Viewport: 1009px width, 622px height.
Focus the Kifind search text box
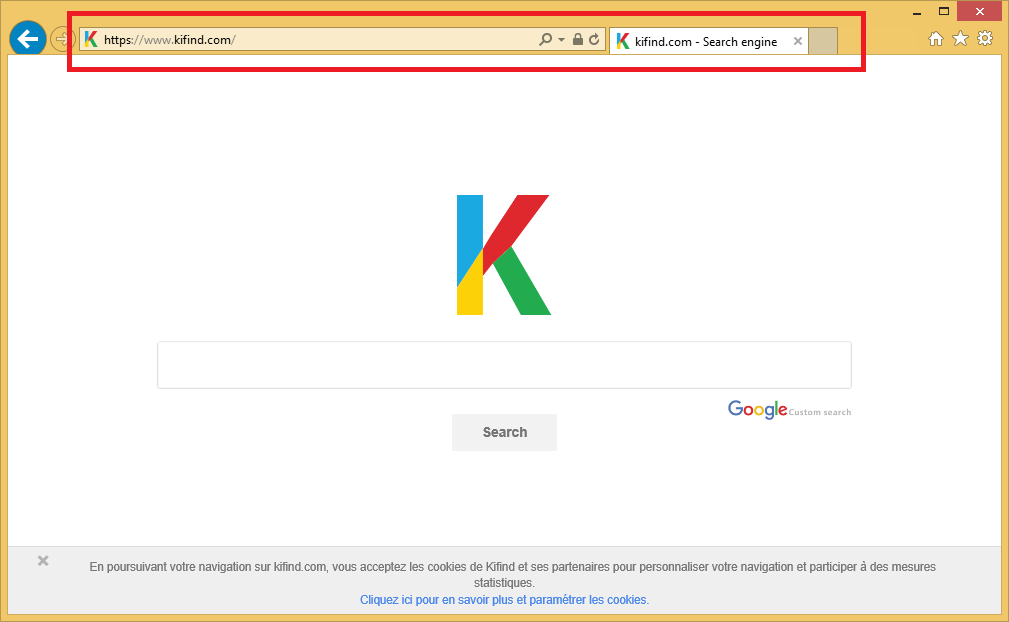(x=504, y=365)
